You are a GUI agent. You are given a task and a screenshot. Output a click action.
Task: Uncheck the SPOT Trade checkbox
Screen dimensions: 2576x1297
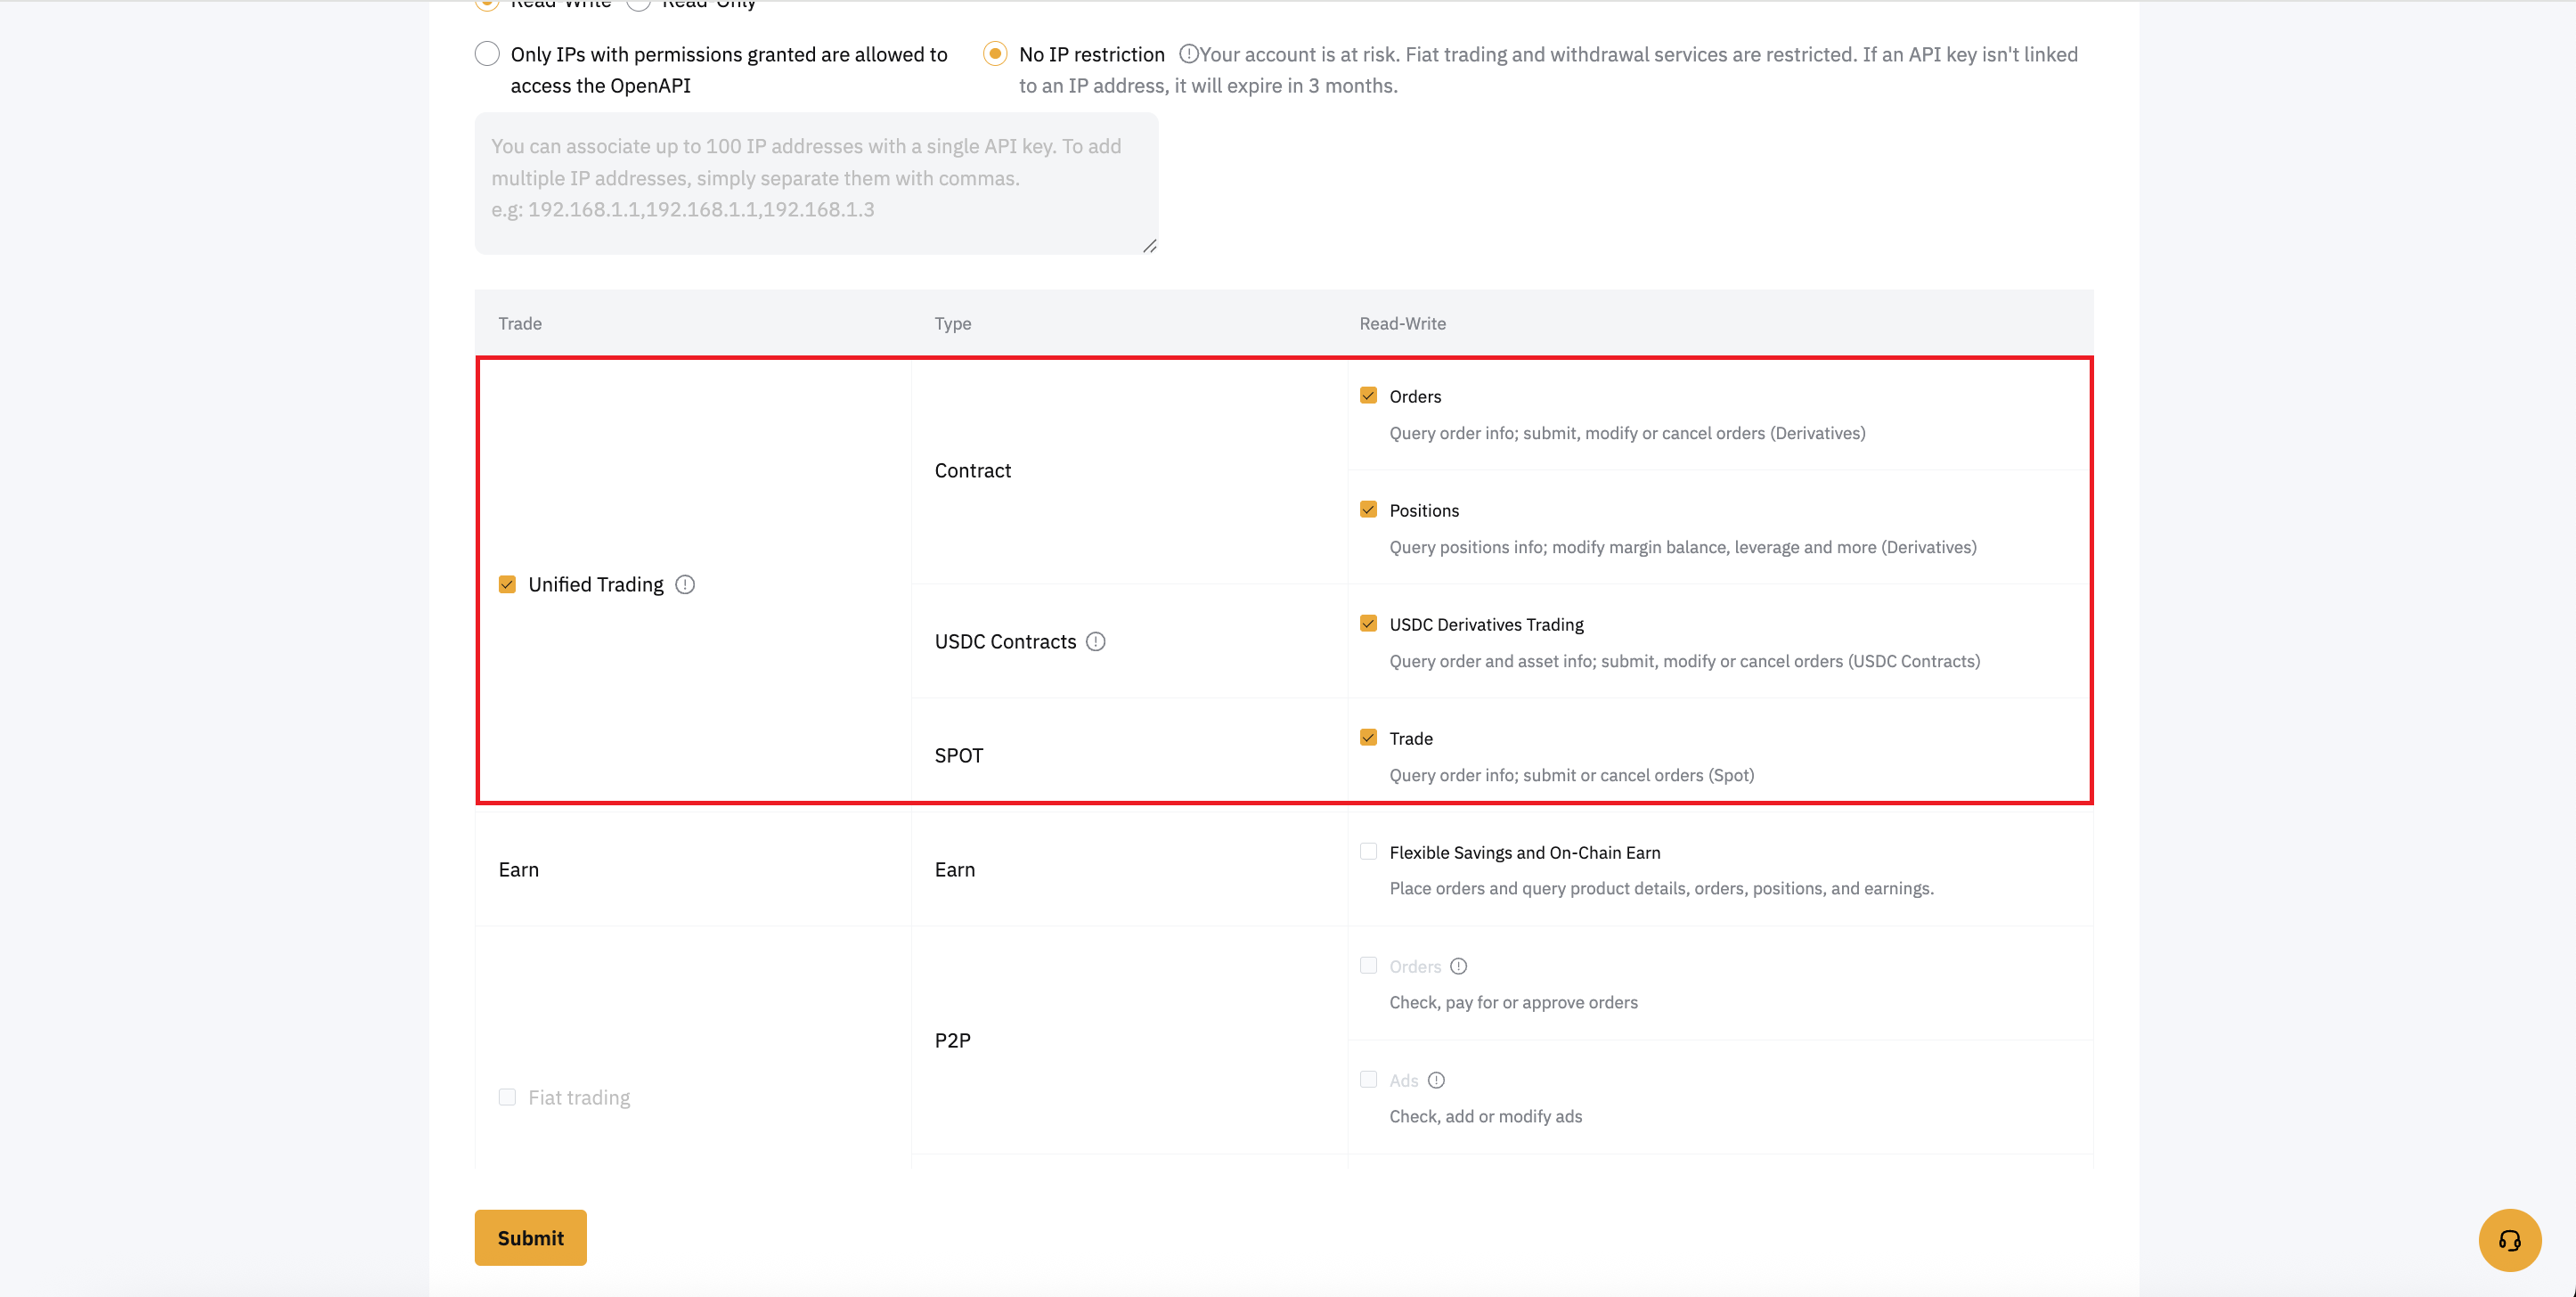point(1368,737)
